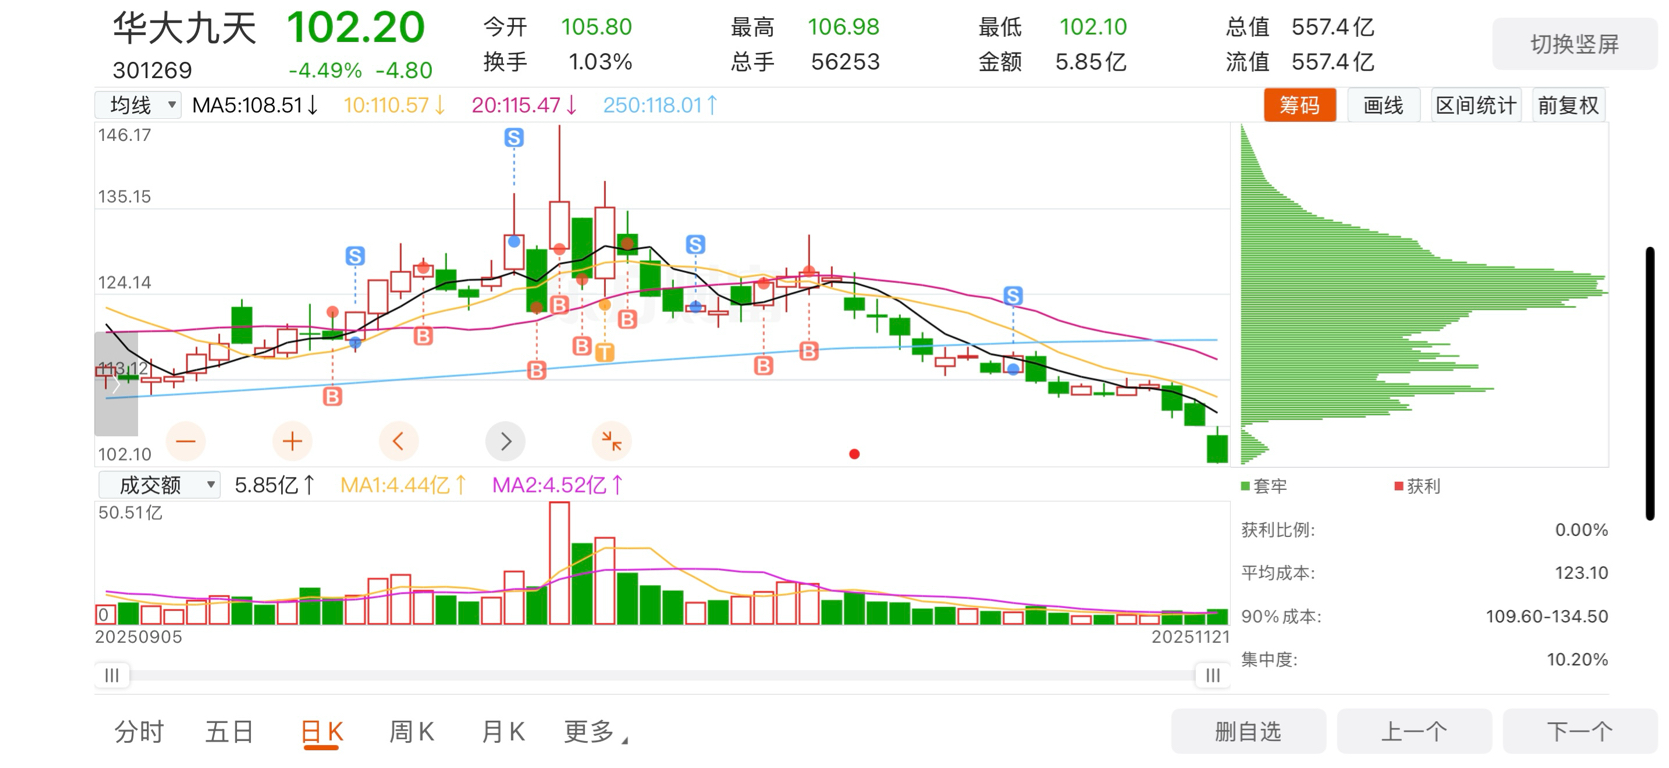Open the 均线 indicator dropdown
Image resolution: width=1669 pixels, height=768 pixels.
(x=138, y=105)
